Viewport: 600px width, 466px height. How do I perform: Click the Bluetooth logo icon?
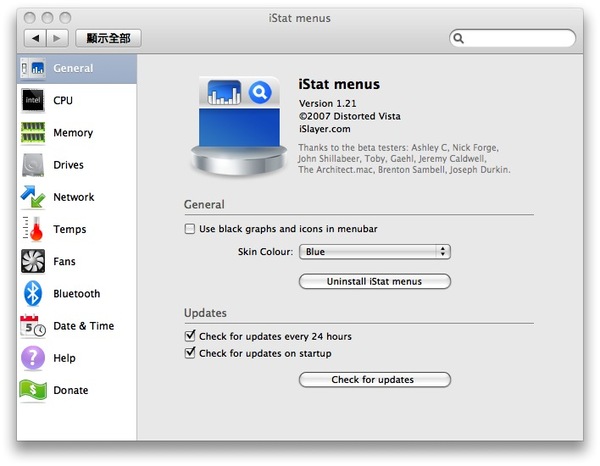pos(33,293)
